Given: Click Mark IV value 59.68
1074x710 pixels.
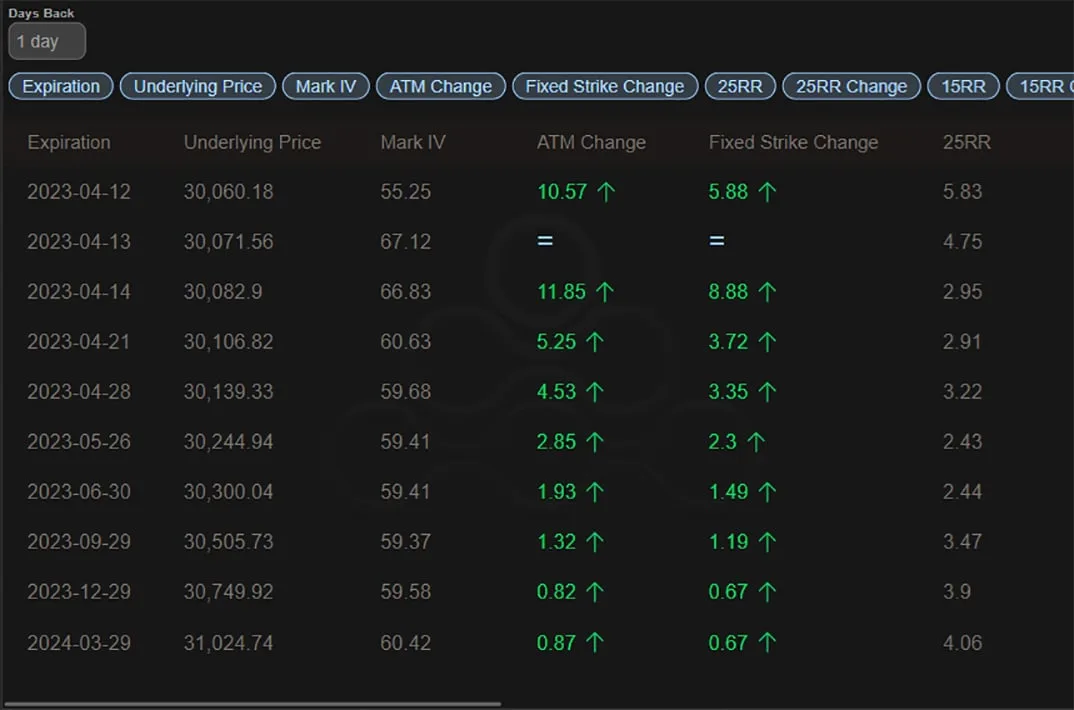Looking at the screenshot, I should pyautogui.click(x=405, y=392).
